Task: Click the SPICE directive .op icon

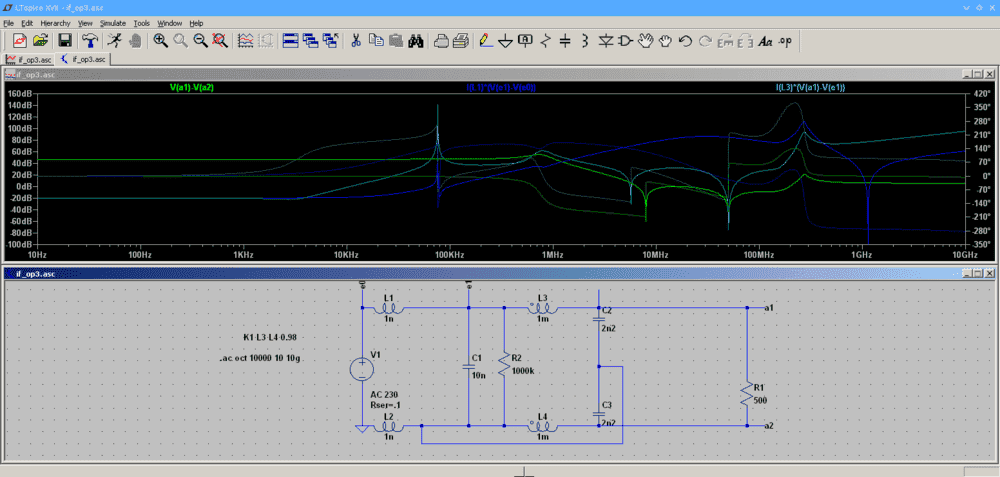Action: 785,41
